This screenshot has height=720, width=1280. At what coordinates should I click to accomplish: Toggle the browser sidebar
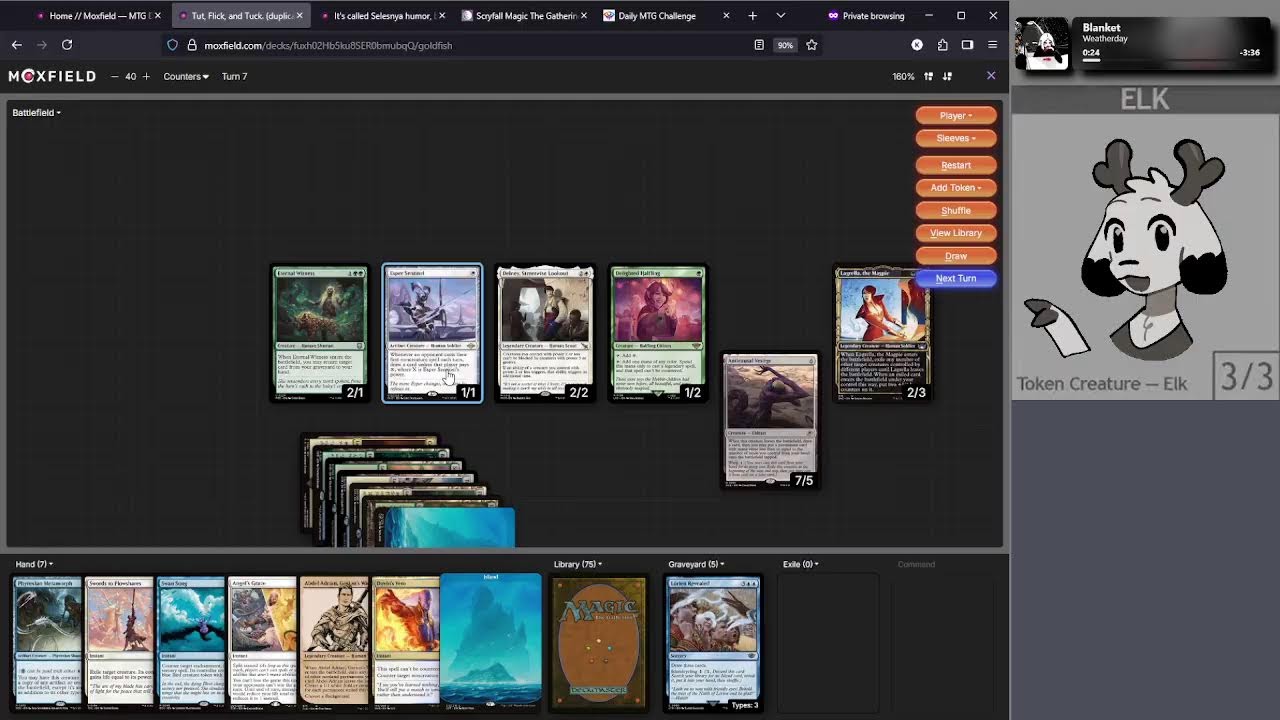click(x=967, y=45)
